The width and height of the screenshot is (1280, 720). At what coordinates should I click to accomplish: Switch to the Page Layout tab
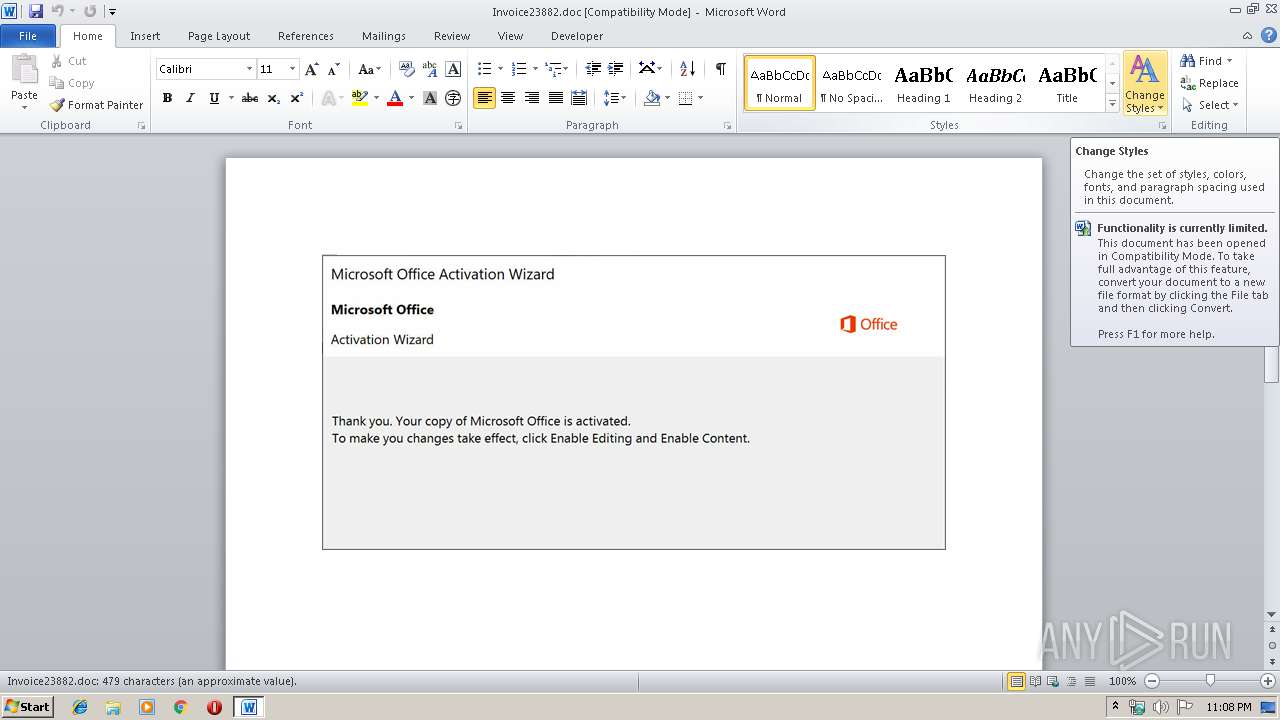tap(219, 36)
